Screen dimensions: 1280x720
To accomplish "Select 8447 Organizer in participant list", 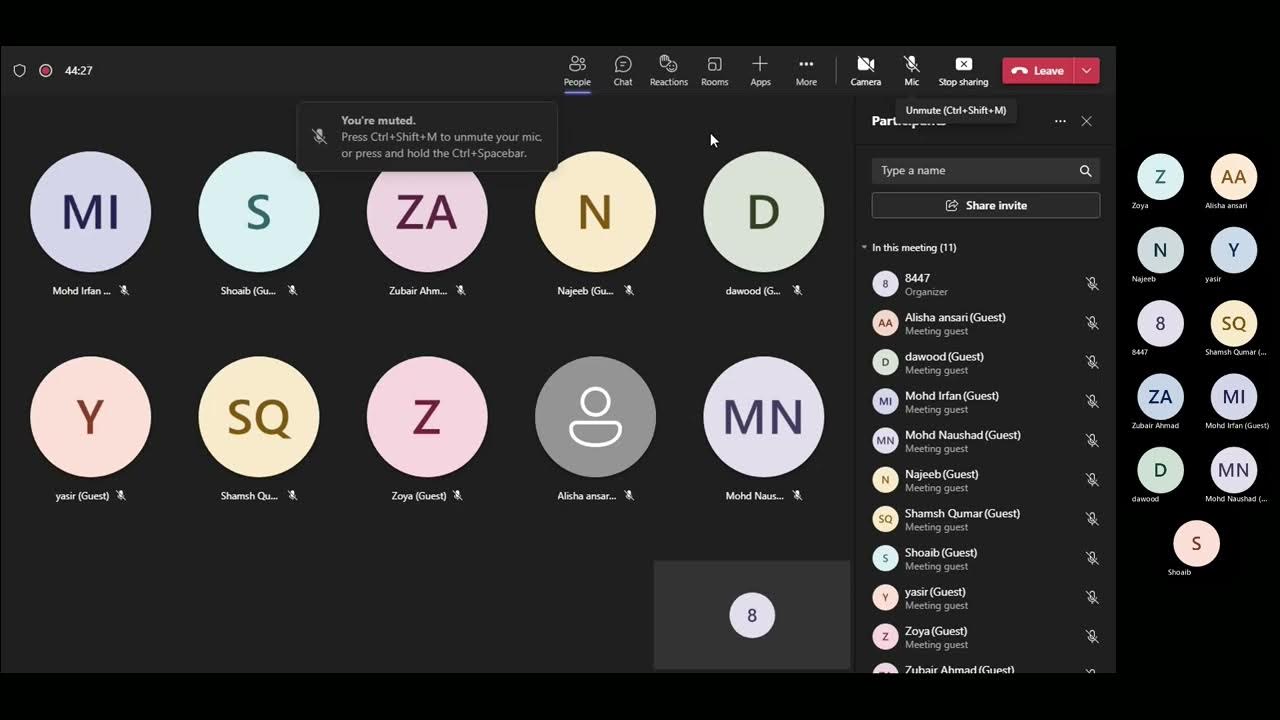I will (986, 284).
